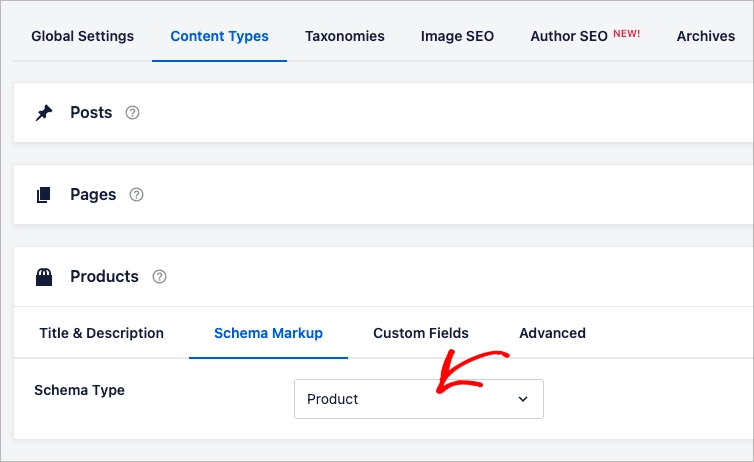Click the help icon next to Posts
This screenshot has width=754, height=462.
(132, 112)
